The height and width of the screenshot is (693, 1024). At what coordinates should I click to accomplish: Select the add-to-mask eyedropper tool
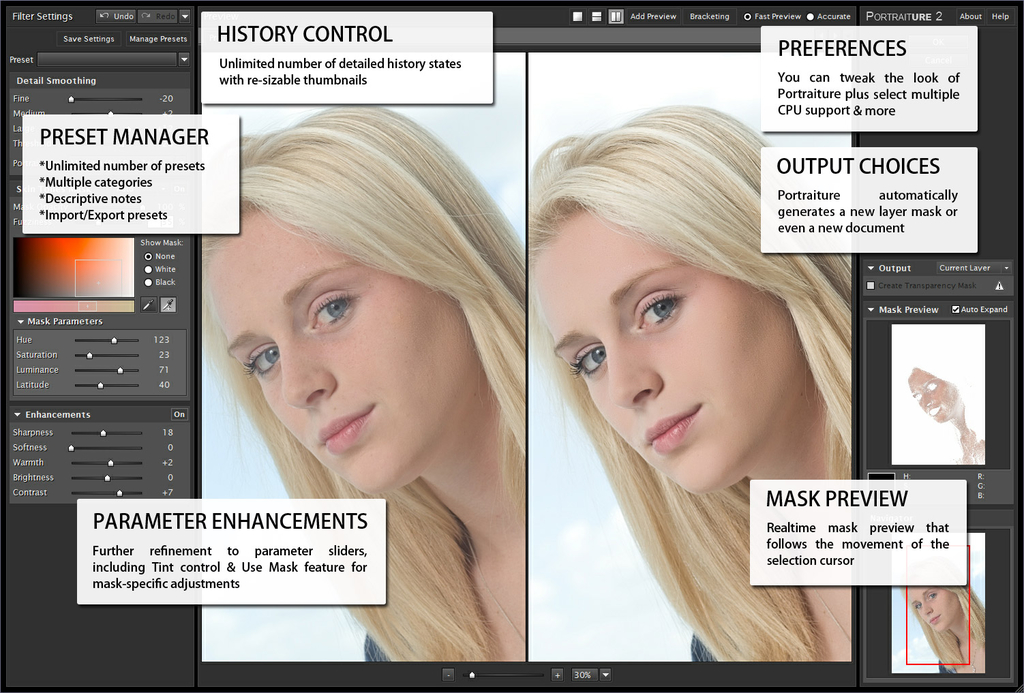pos(168,304)
